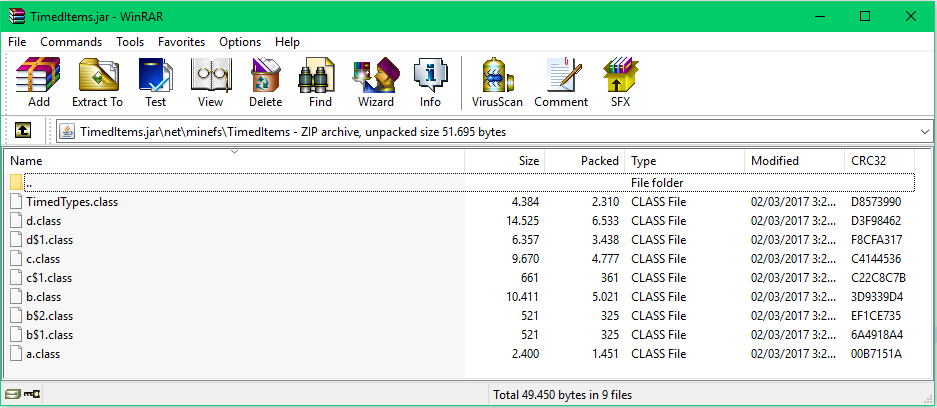
Task: Click CRC32 value D8573990
Action: [875, 202]
